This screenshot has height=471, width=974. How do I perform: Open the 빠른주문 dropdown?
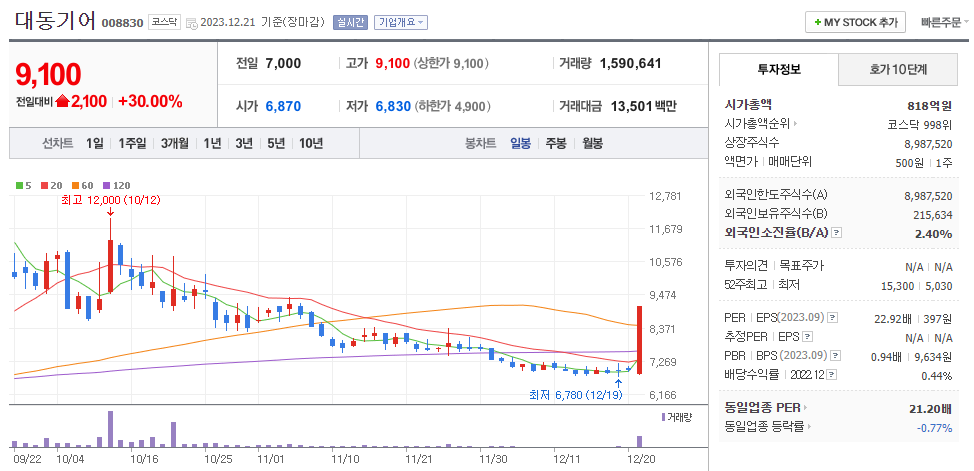[x=944, y=22]
